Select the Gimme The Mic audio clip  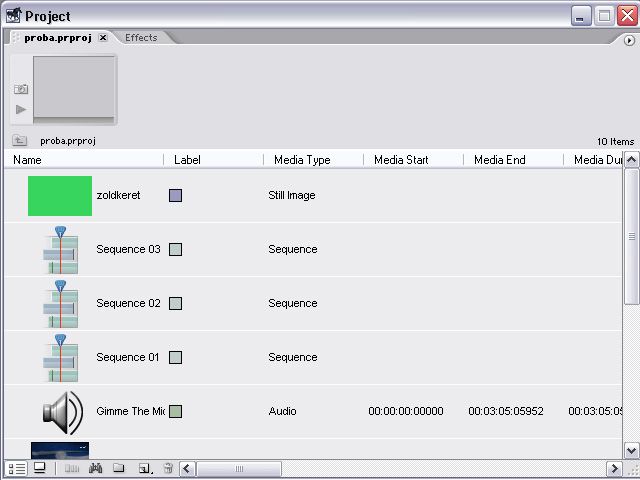130,411
